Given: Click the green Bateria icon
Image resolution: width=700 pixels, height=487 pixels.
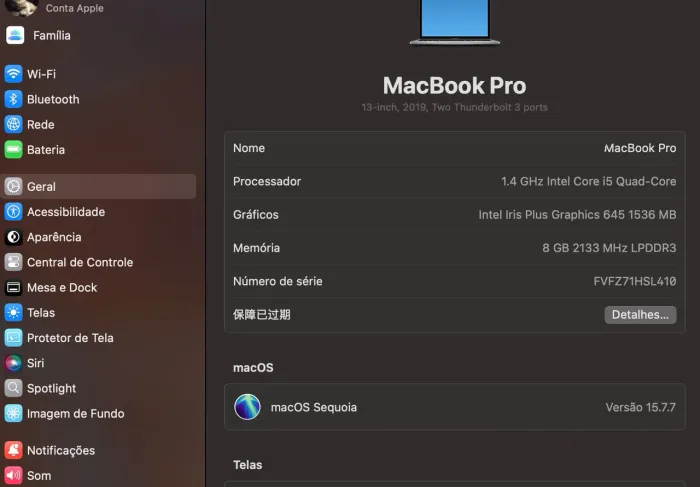Looking at the screenshot, I should 13,150.
